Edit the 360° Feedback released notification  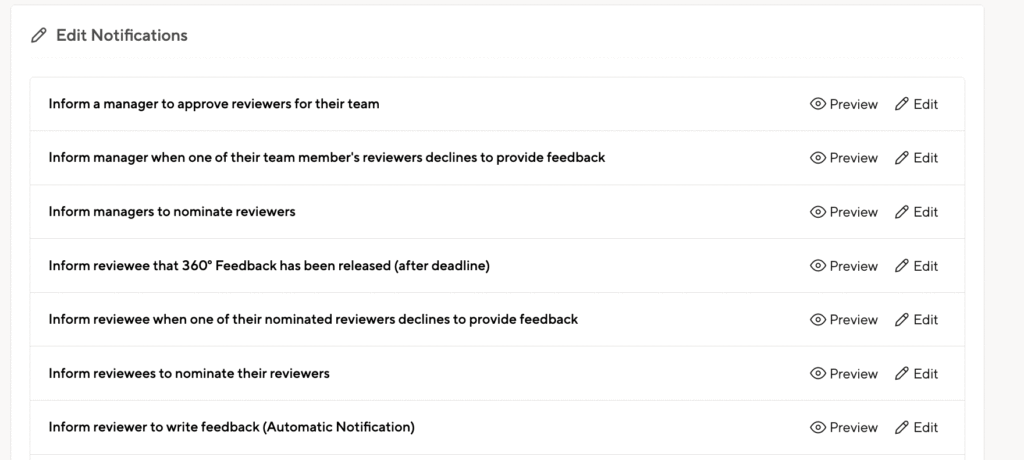tap(916, 266)
